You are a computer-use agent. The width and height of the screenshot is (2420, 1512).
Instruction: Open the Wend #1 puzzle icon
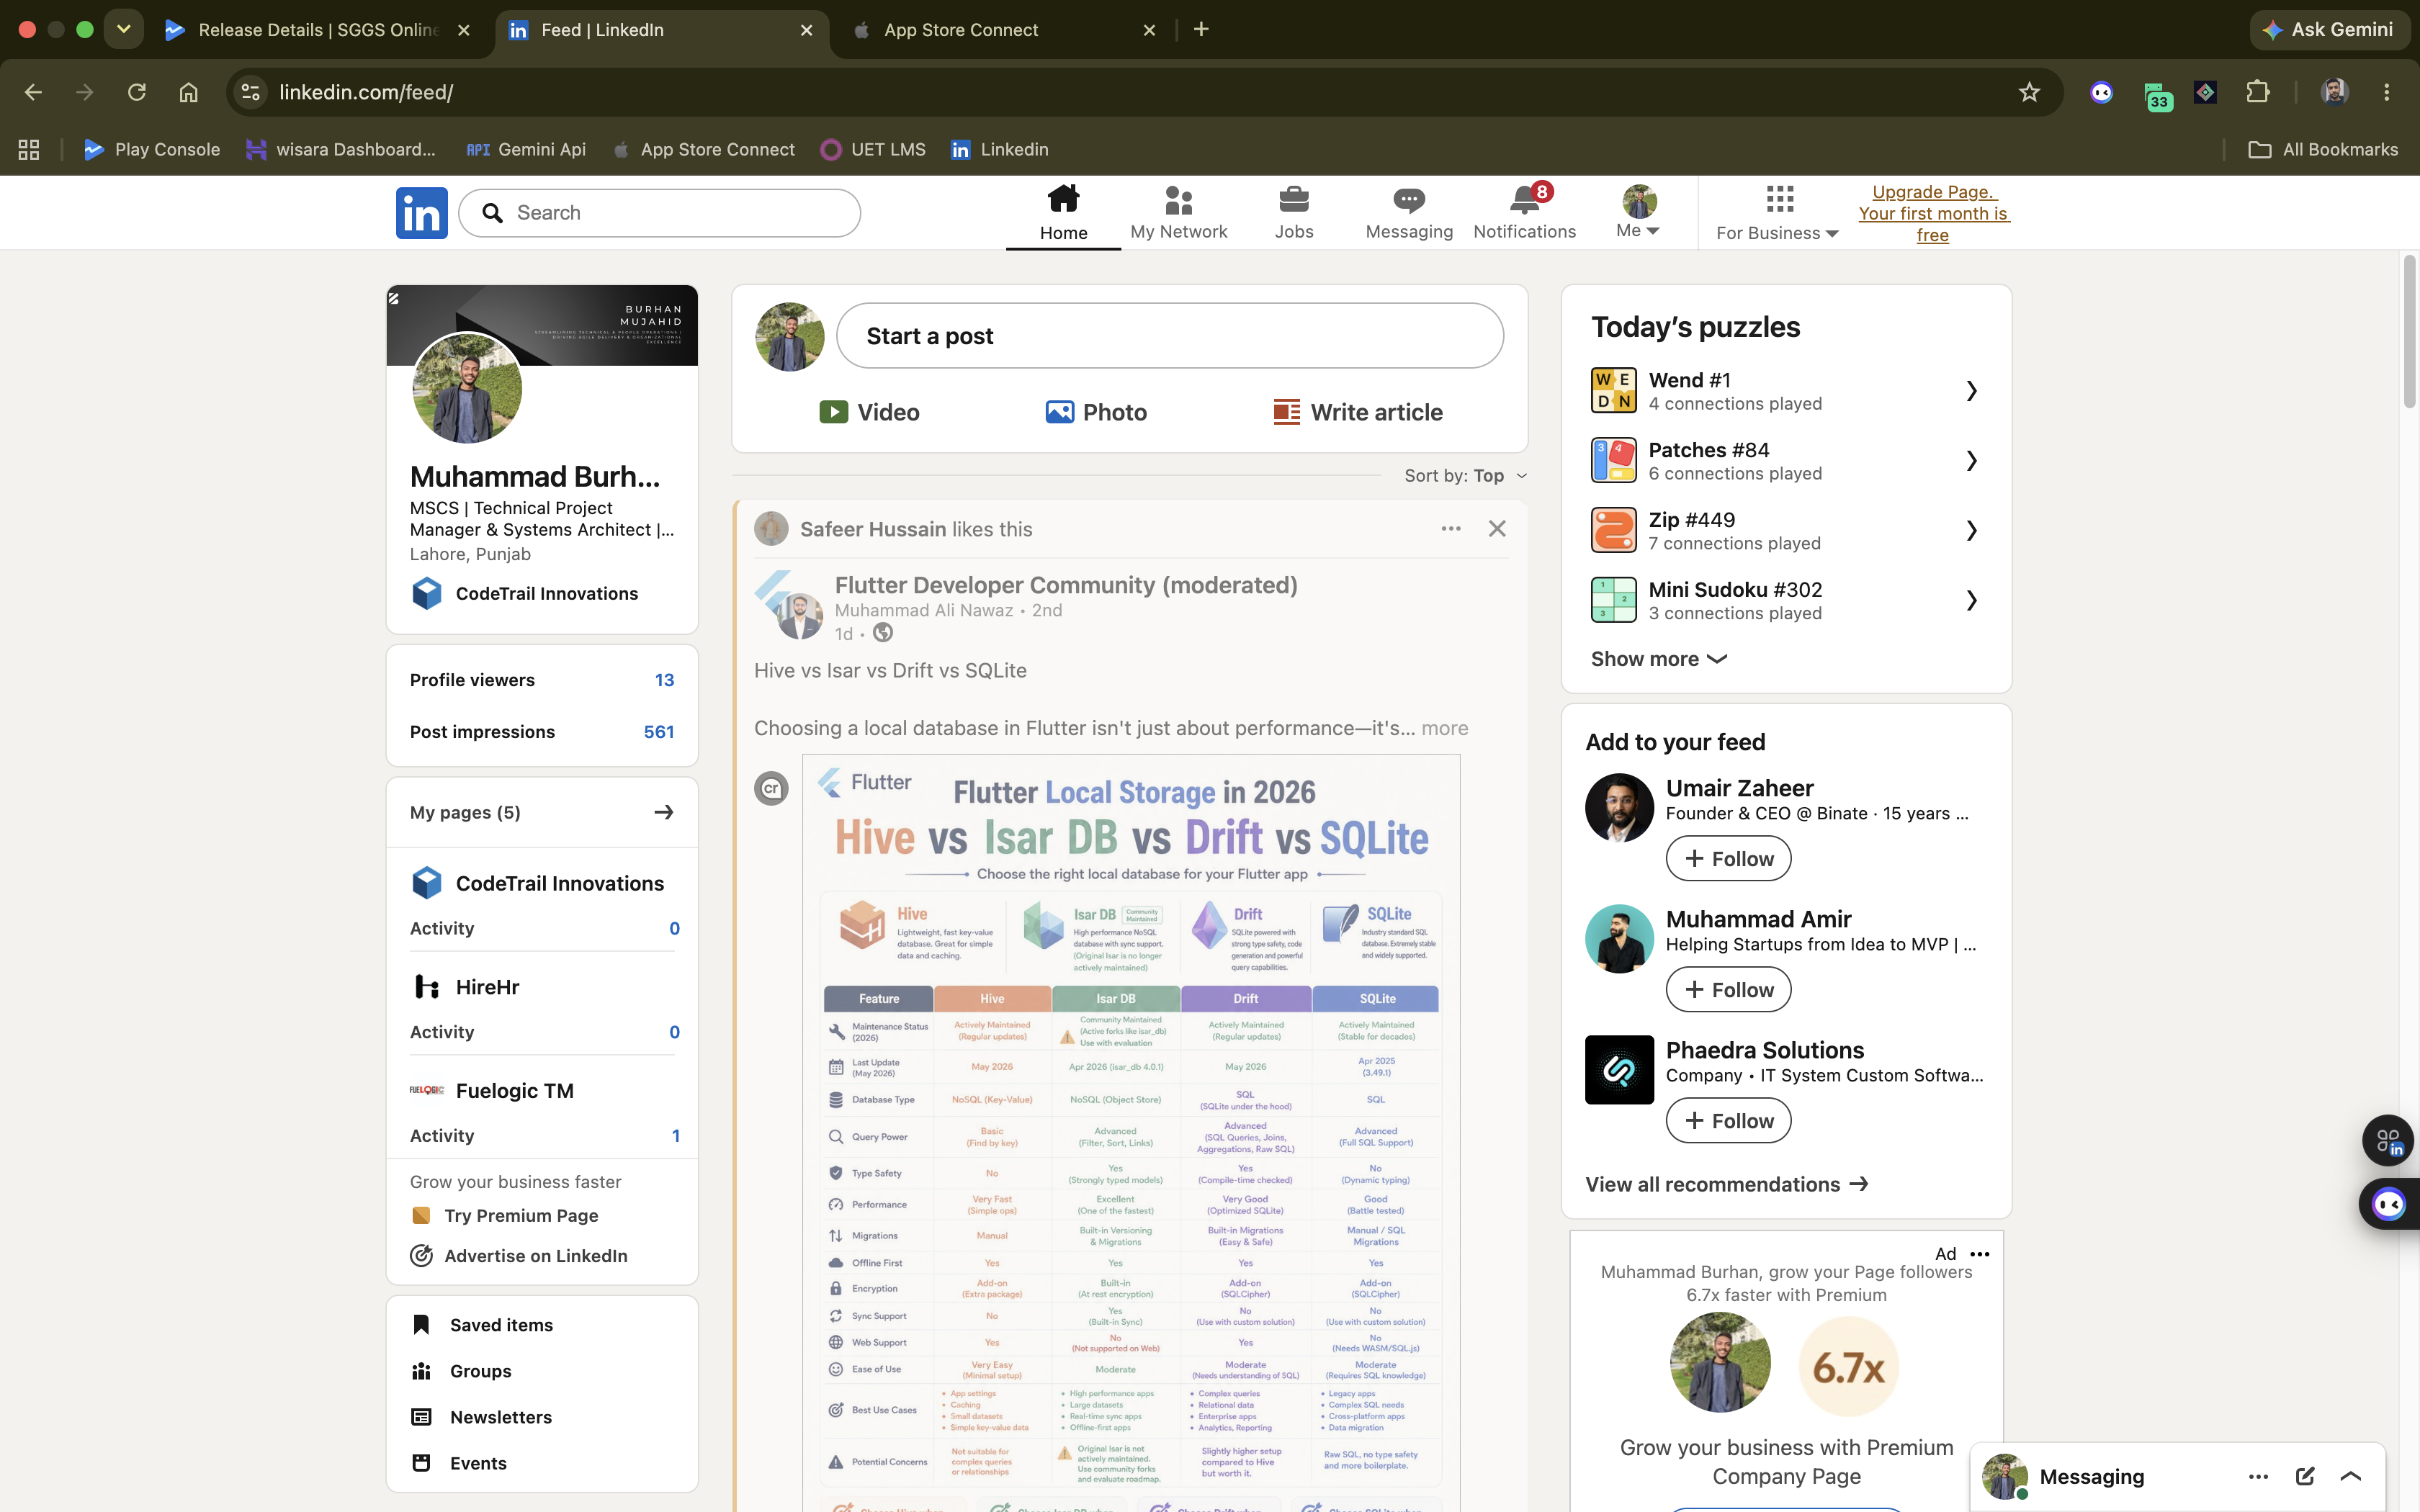[x=1613, y=391]
